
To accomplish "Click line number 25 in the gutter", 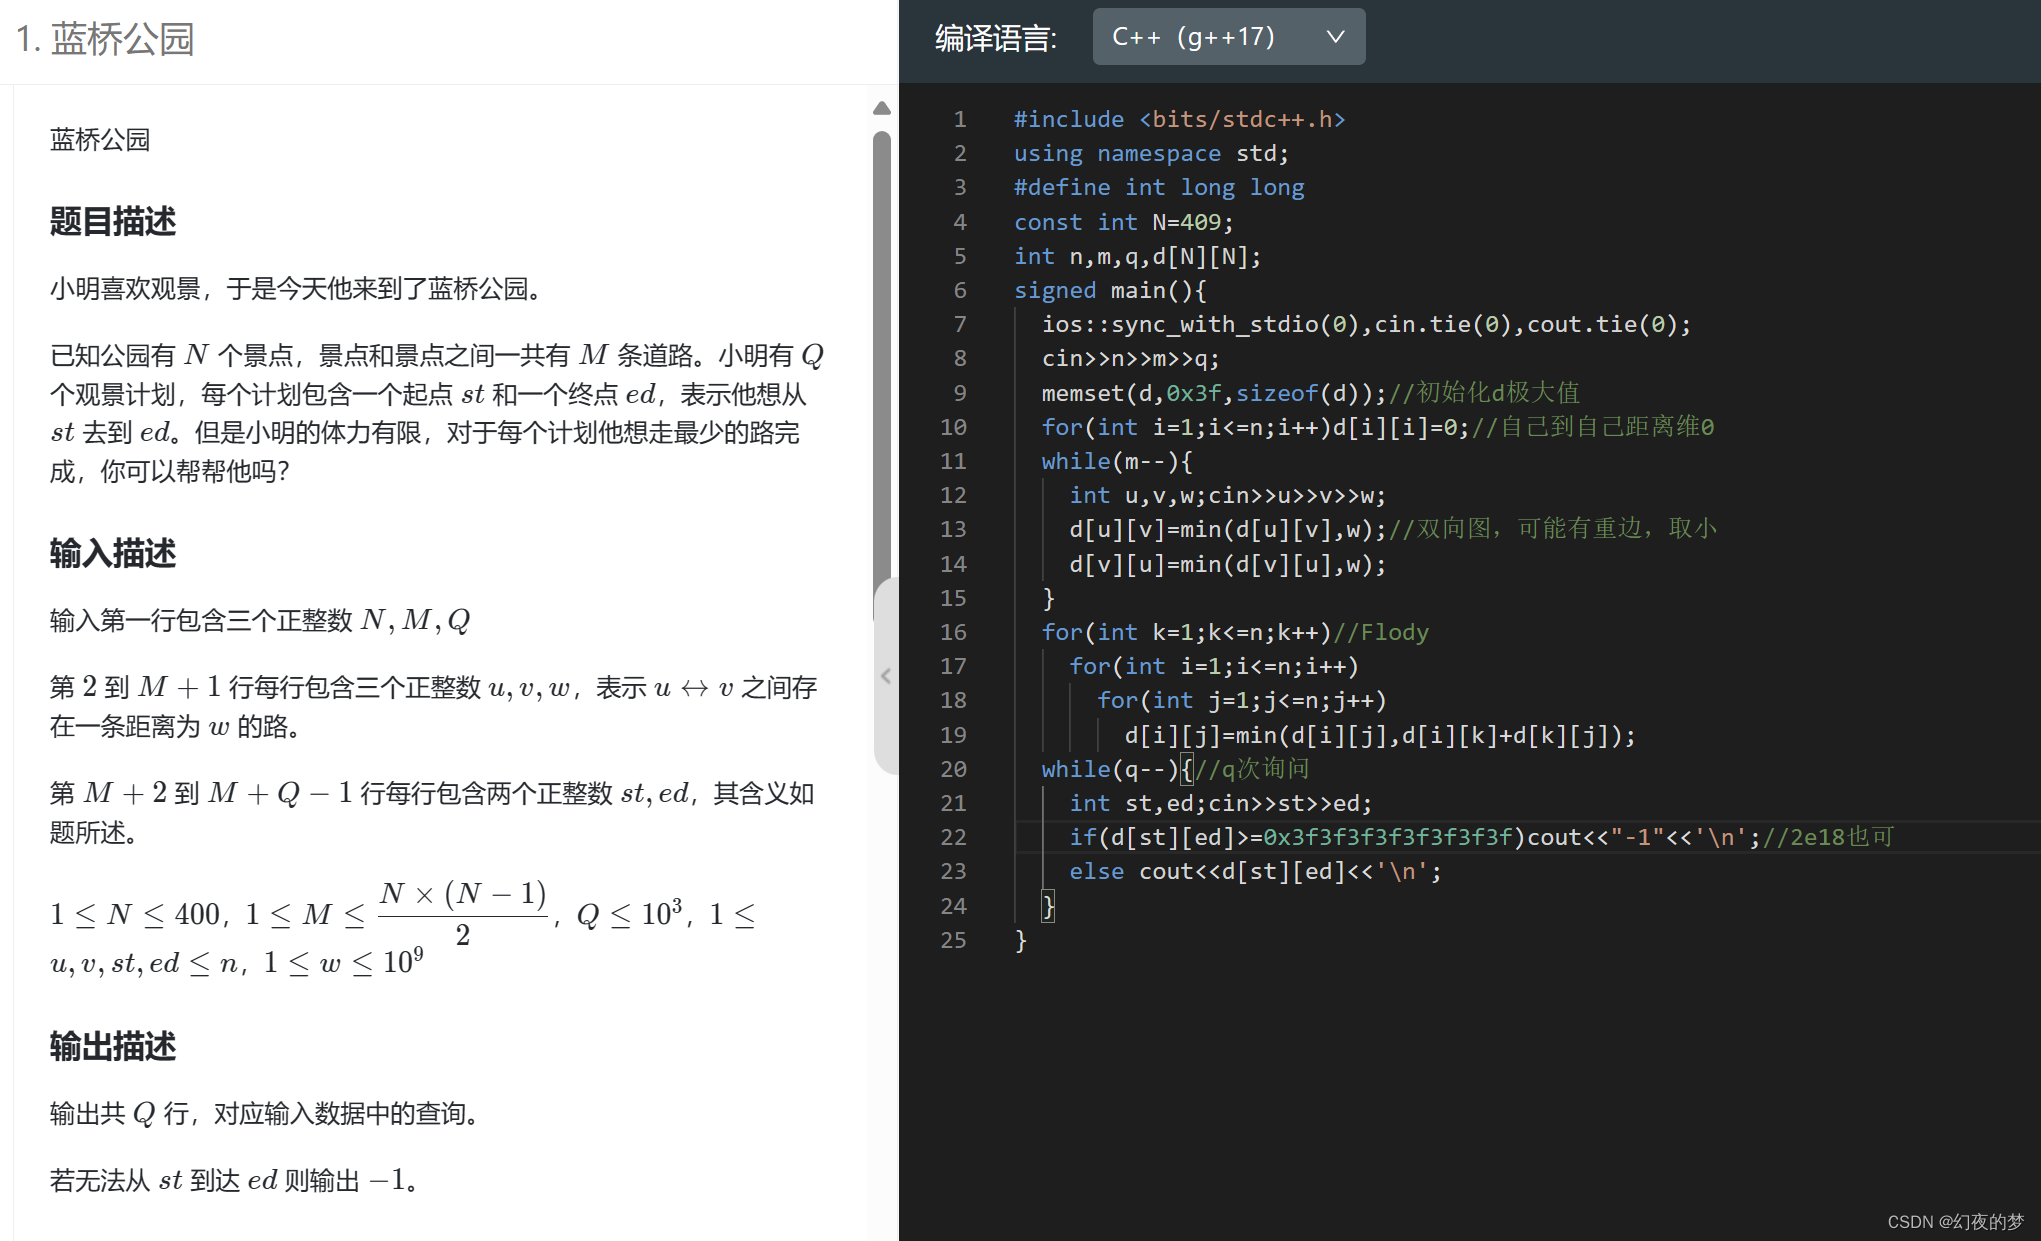I will click(953, 940).
